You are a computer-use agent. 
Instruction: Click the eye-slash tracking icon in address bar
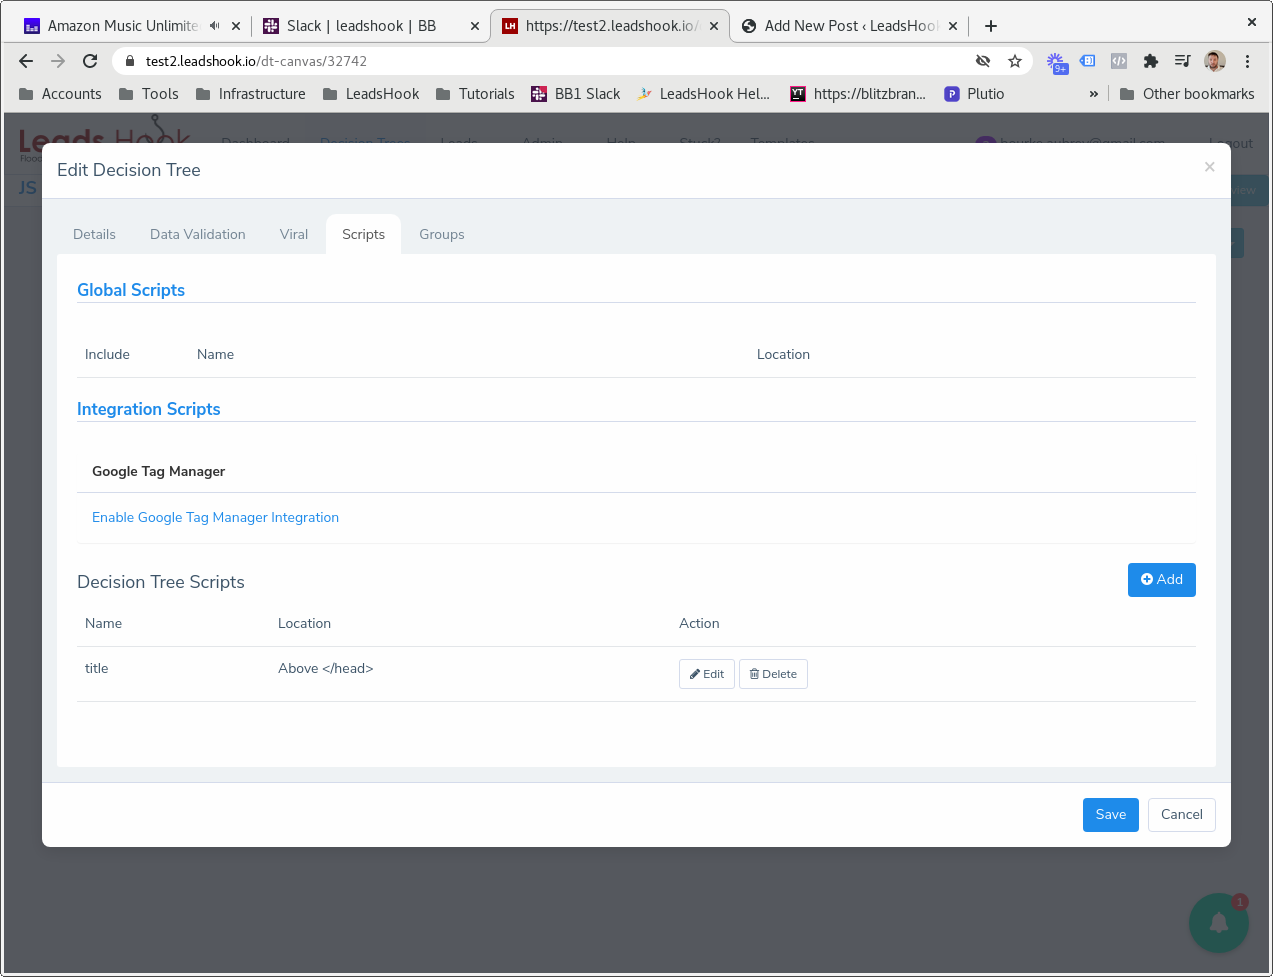click(x=983, y=61)
